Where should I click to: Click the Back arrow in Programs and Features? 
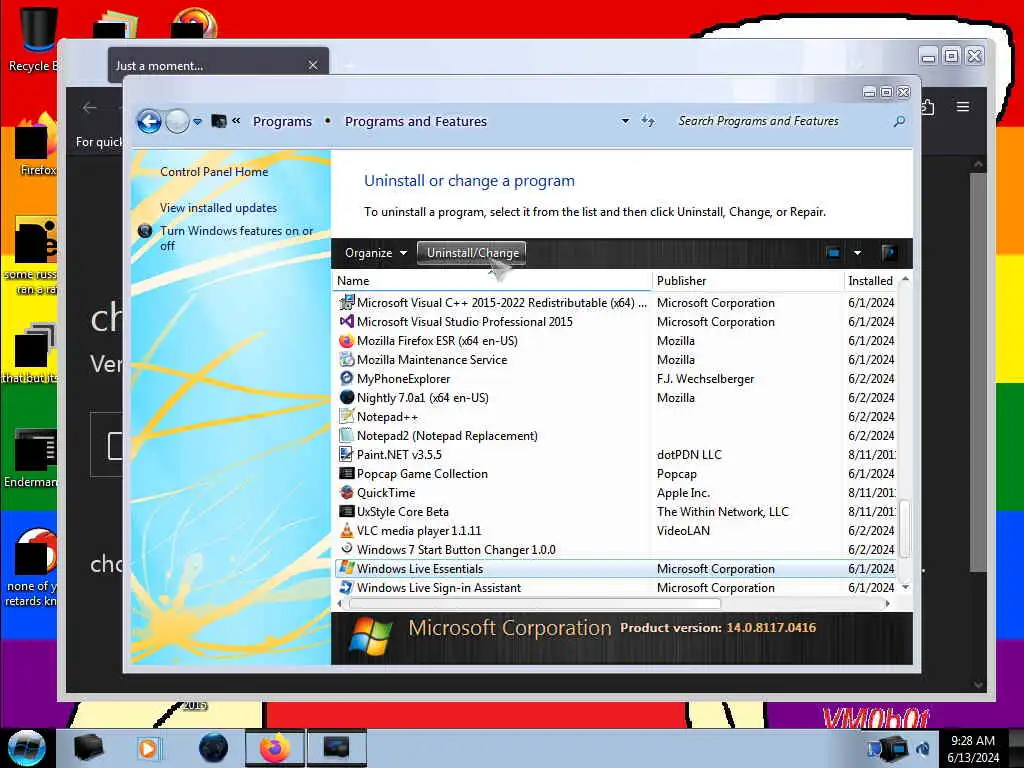tap(149, 121)
